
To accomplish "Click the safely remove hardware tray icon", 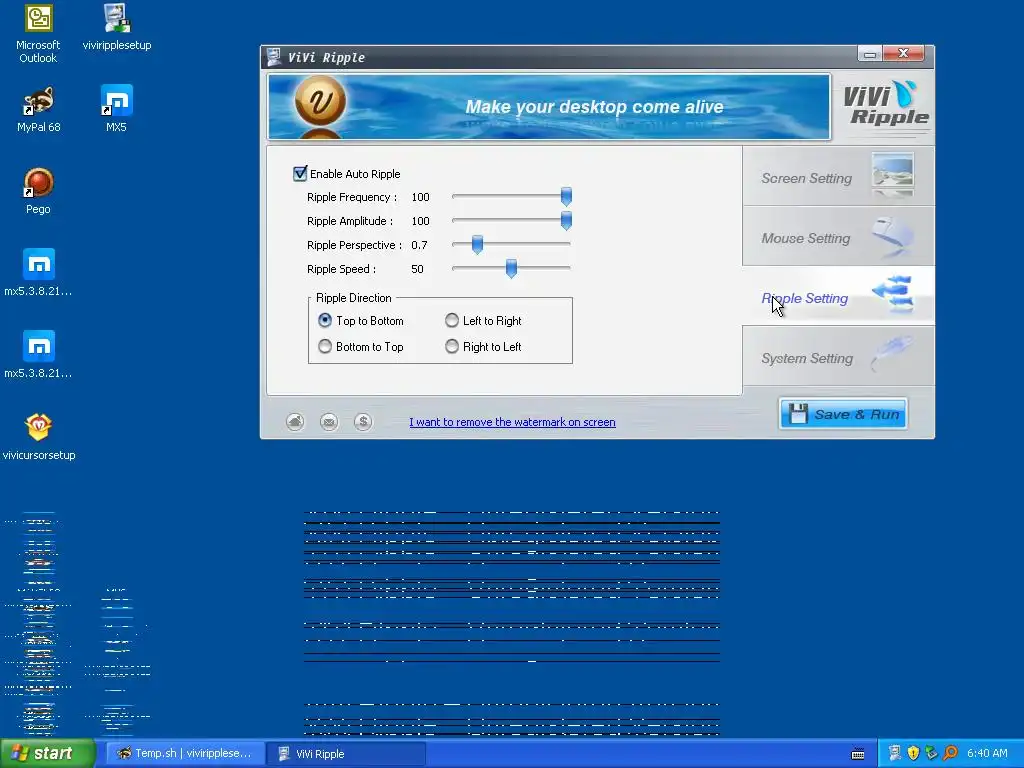I will pos(932,753).
